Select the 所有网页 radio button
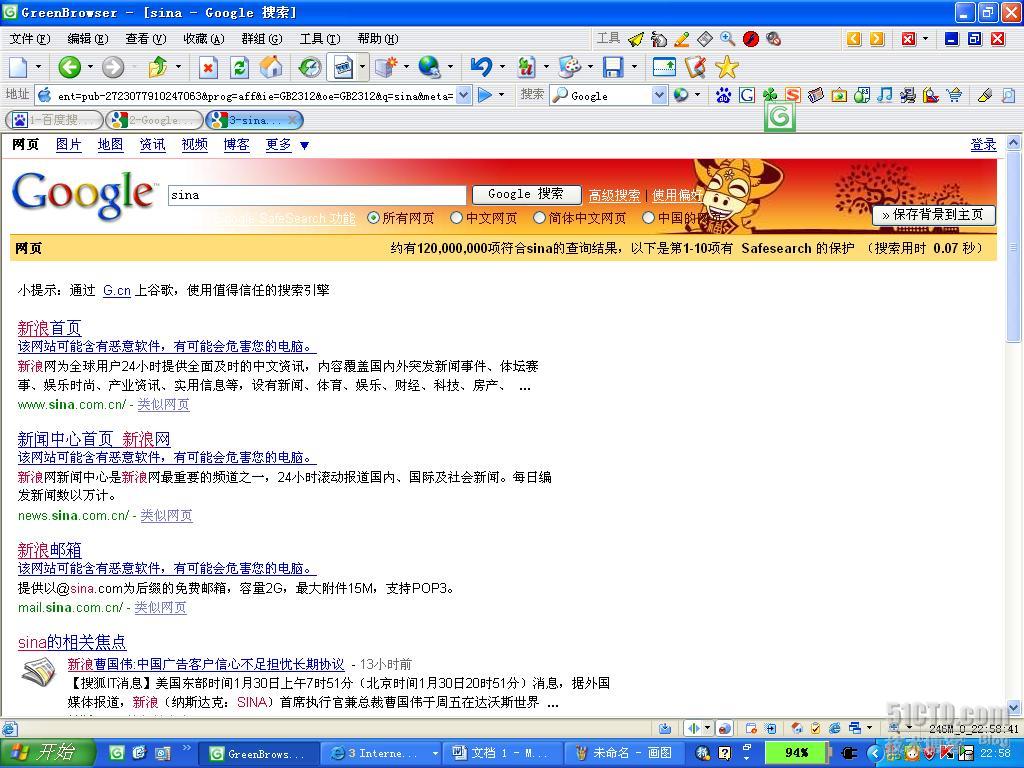1024x768 pixels. point(373,218)
